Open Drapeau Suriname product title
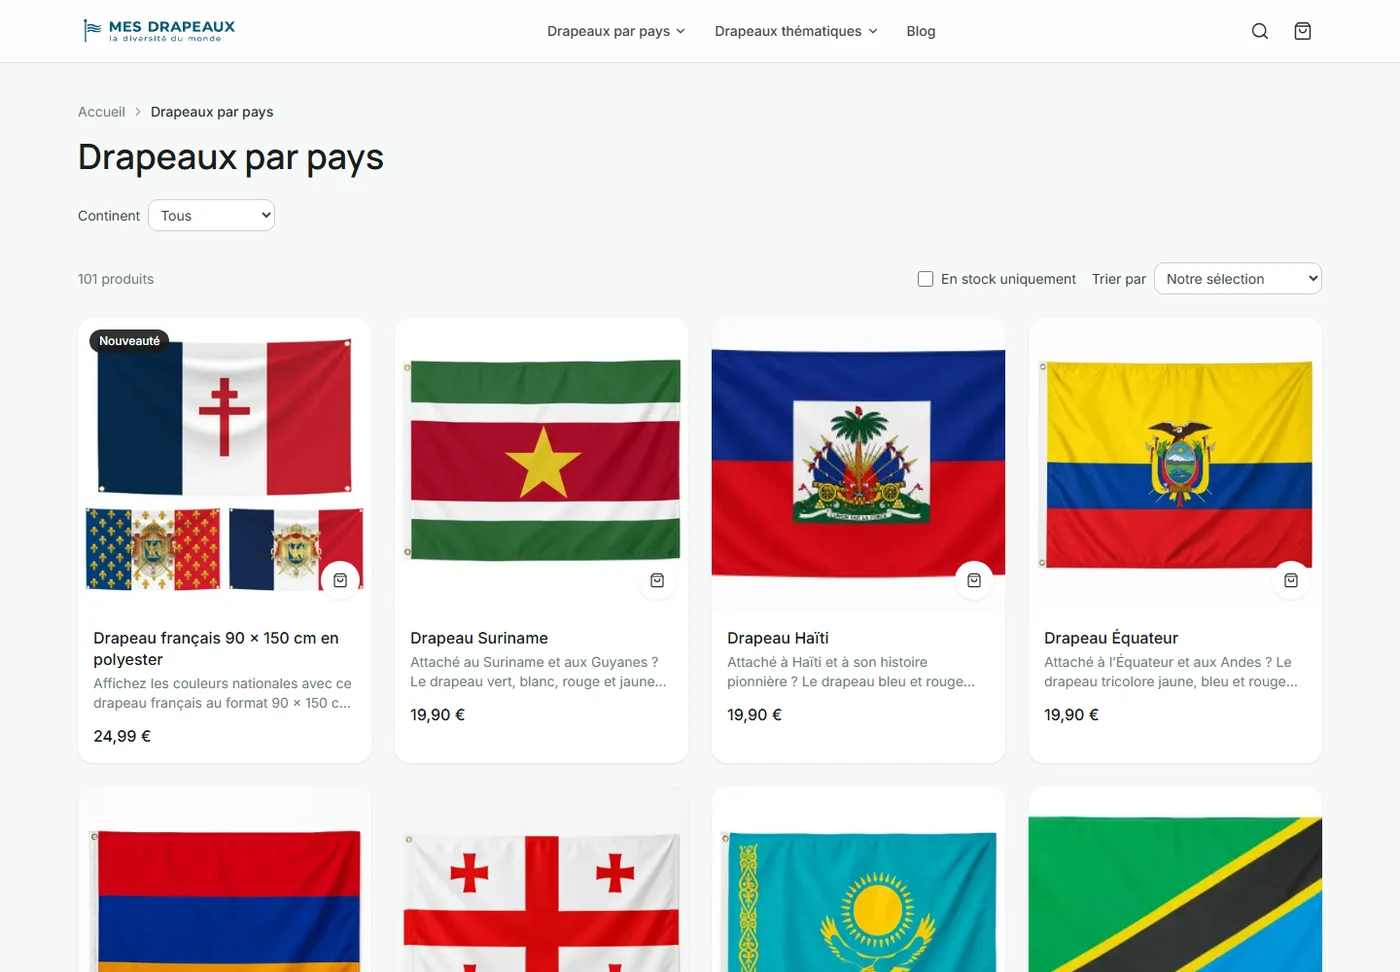Screen dimensions: 1400x972 [x=479, y=638]
